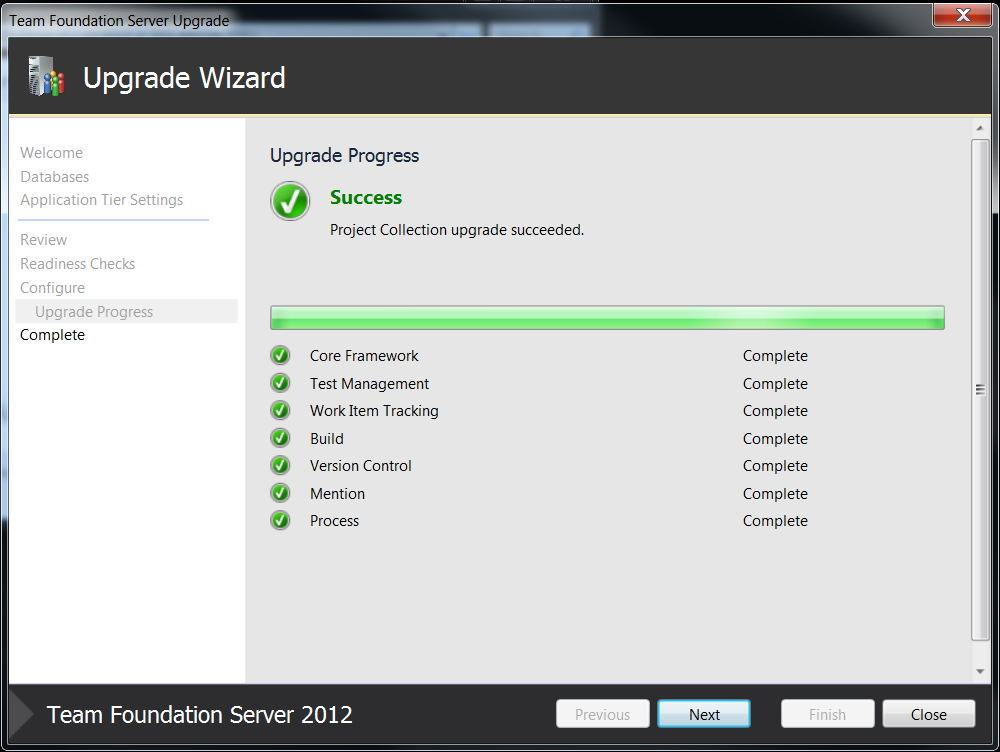Click the Build row label
1000x752 pixels.
pos(327,439)
